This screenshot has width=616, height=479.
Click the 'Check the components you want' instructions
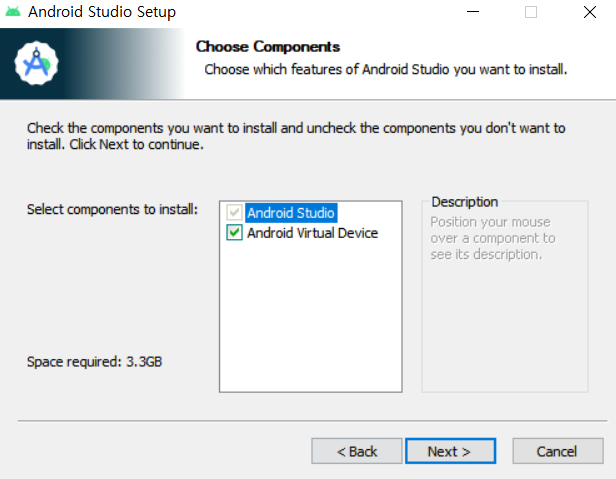(296, 136)
